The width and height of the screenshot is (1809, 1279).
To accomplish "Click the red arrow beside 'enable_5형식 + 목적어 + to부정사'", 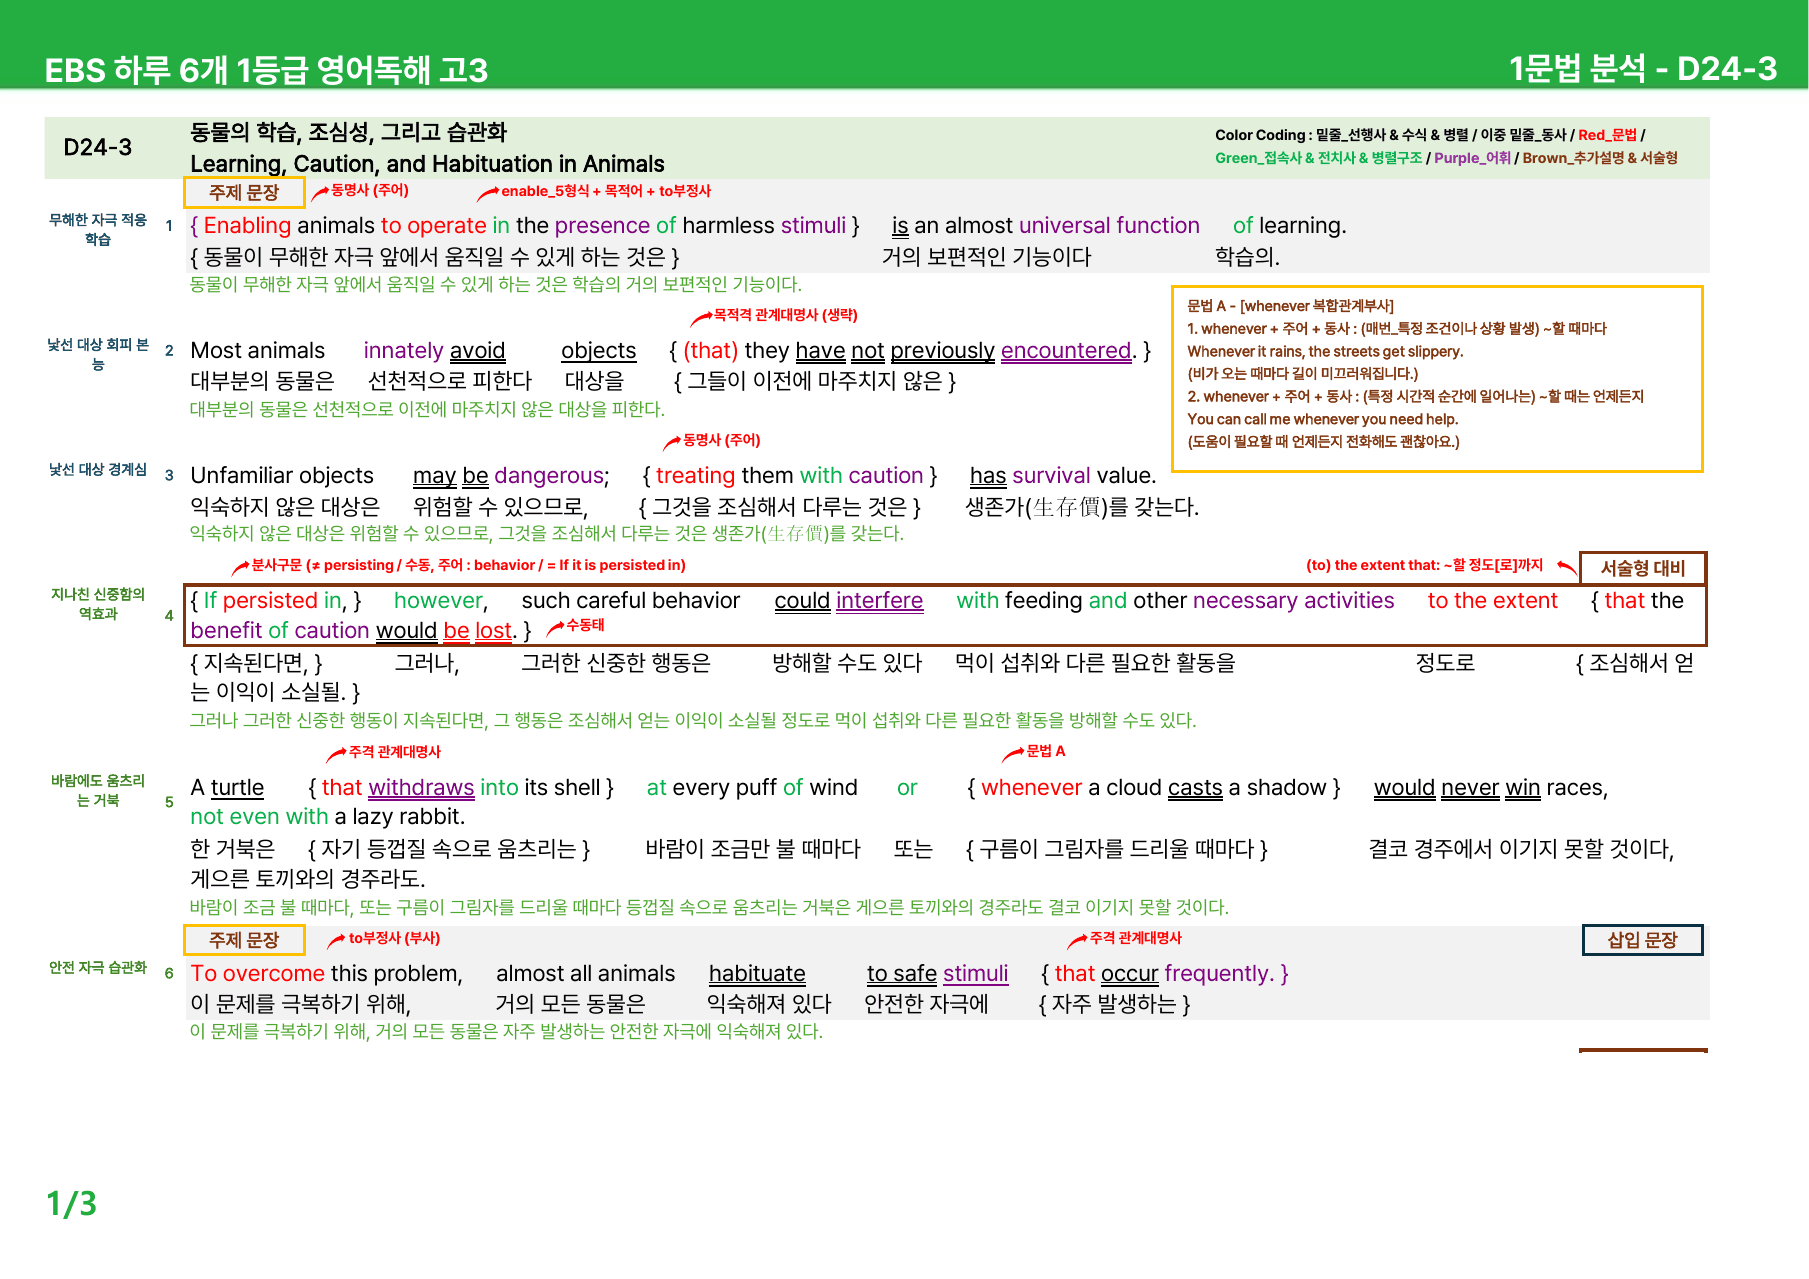I will pyautogui.click(x=488, y=193).
